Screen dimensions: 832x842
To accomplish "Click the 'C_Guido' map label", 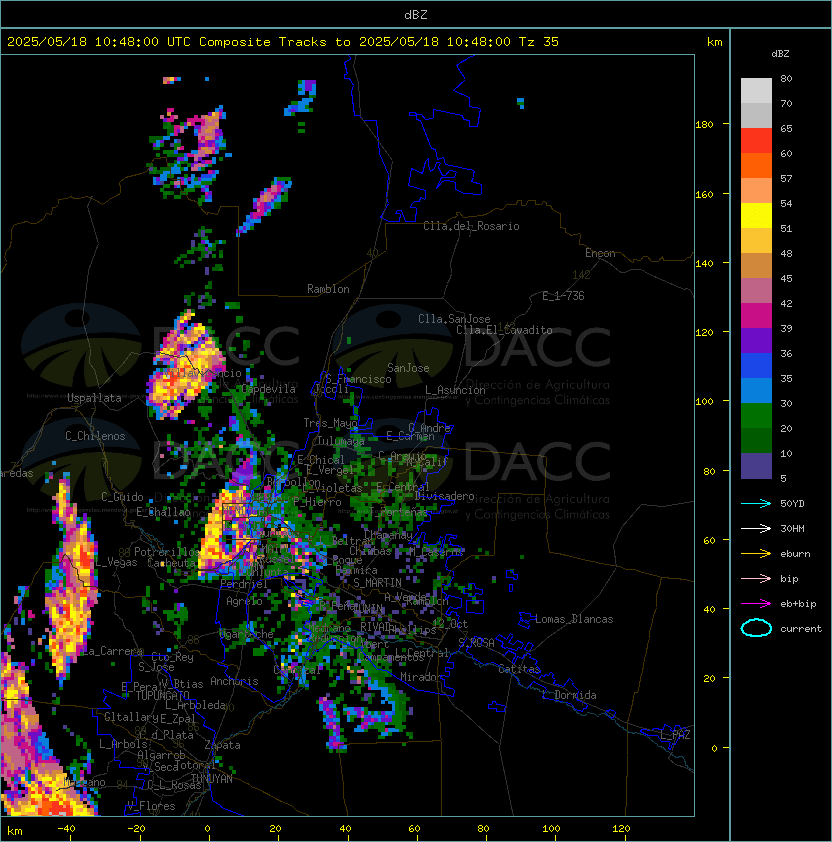I will click(x=122, y=497).
